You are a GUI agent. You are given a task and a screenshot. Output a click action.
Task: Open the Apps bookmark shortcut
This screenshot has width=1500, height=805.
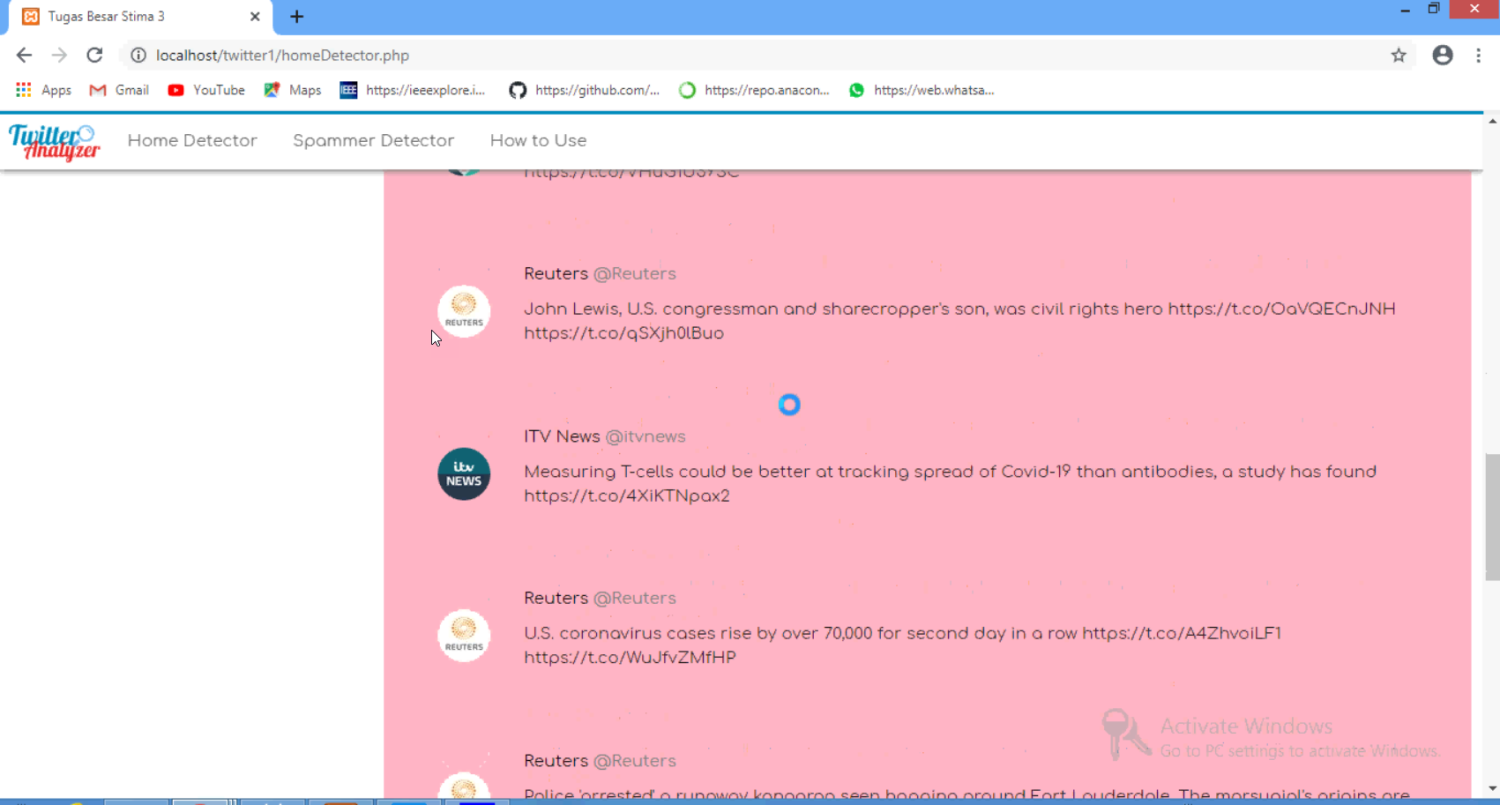tap(43, 90)
